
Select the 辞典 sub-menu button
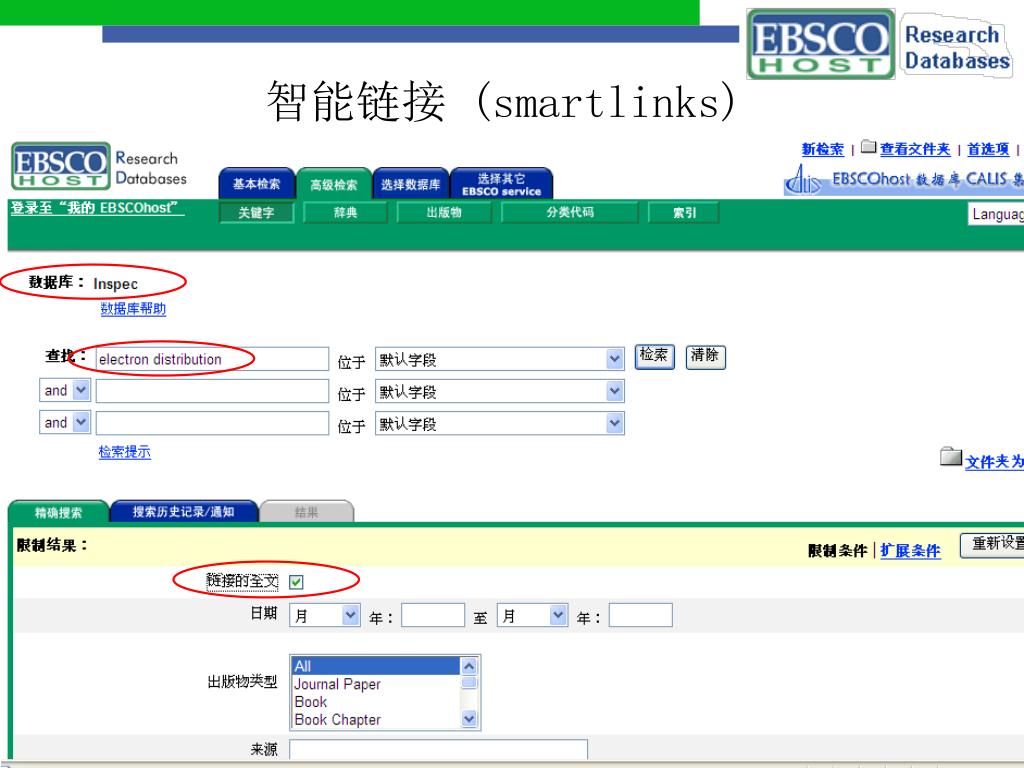tap(345, 212)
